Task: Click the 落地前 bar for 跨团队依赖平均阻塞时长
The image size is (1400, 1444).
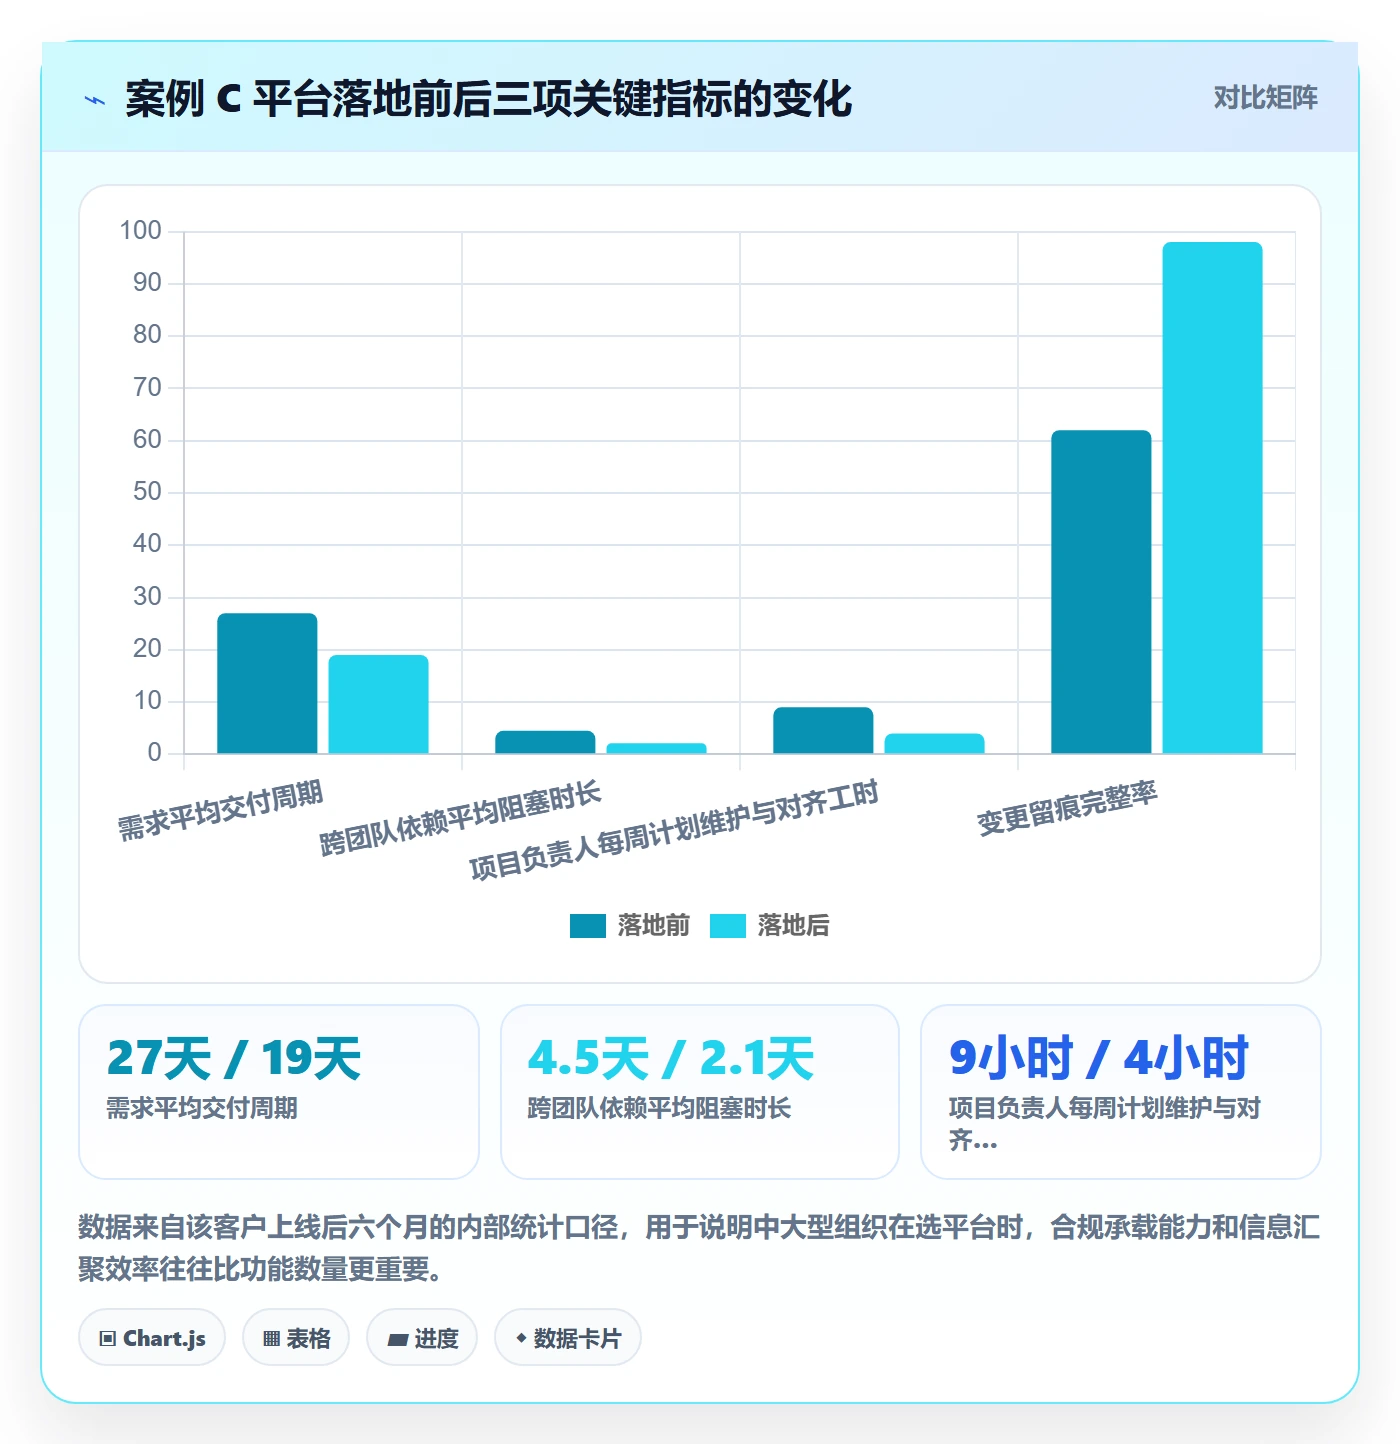Action: 545,742
